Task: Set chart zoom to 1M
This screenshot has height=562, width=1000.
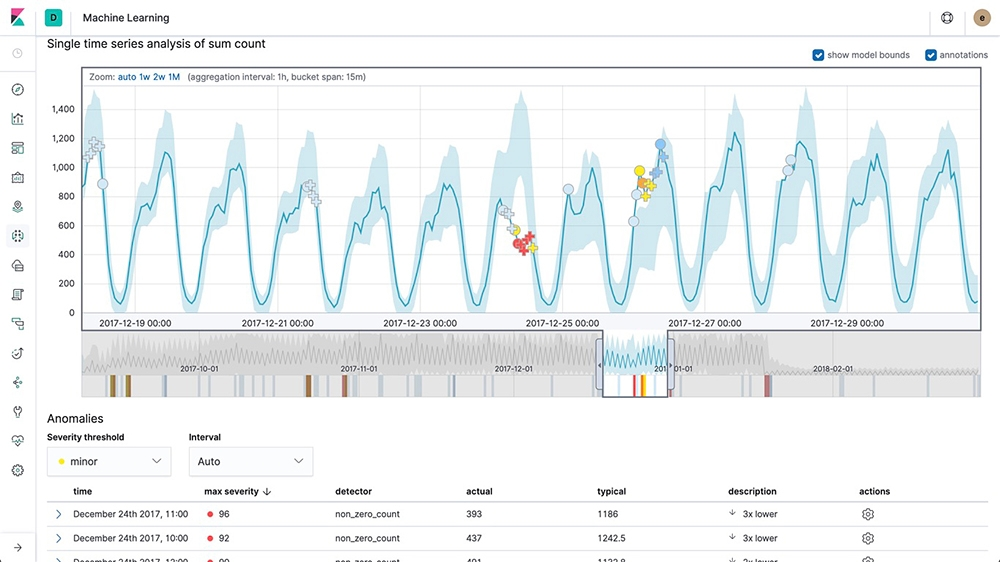Action: coord(174,77)
